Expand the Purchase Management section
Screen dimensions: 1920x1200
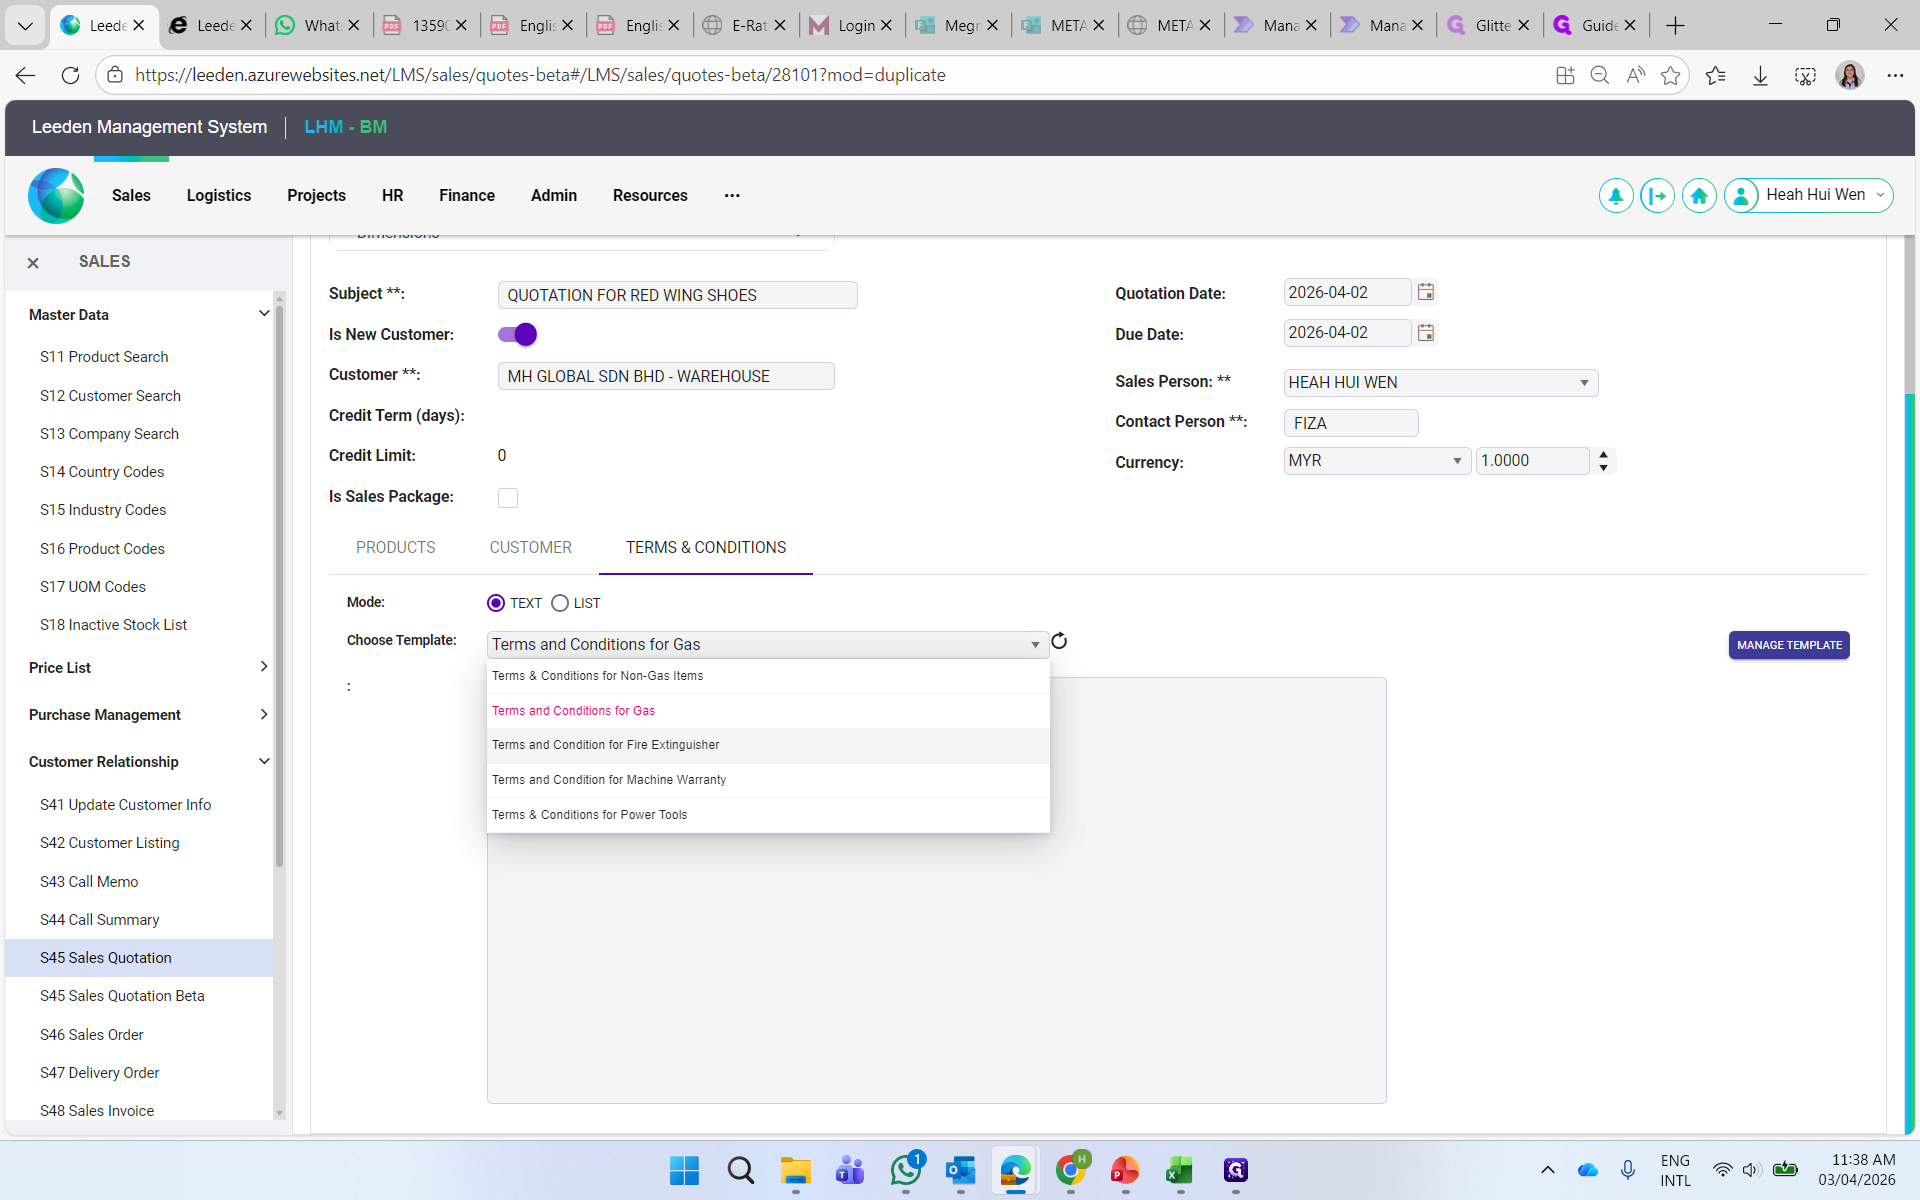[264, 715]
